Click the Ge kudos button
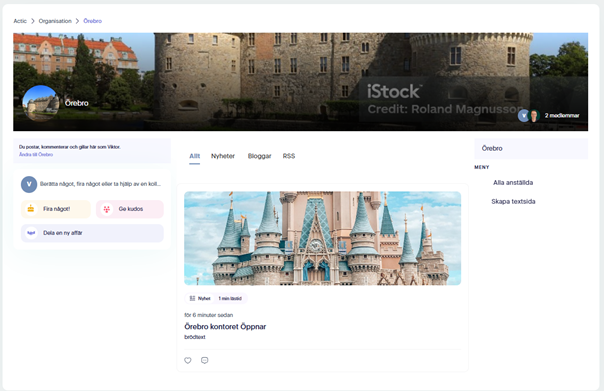The width and height of the screenshot is (604, 391). [130, 209]
